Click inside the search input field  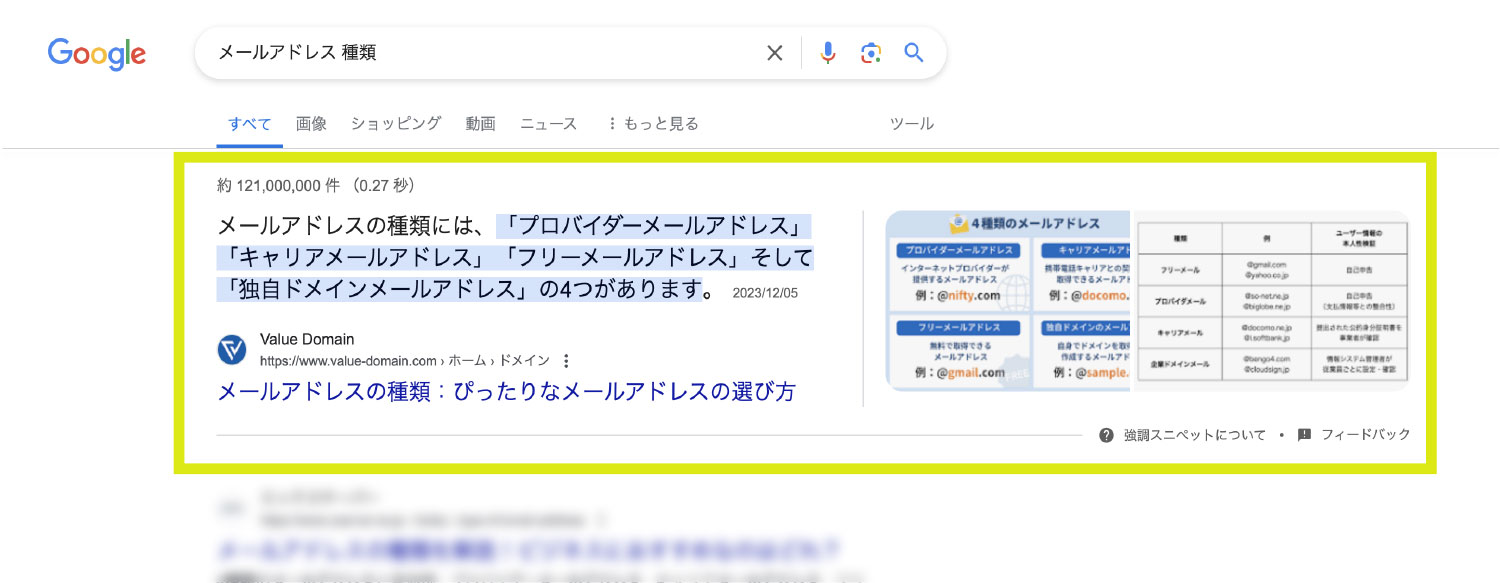click(x=480, y=53)
